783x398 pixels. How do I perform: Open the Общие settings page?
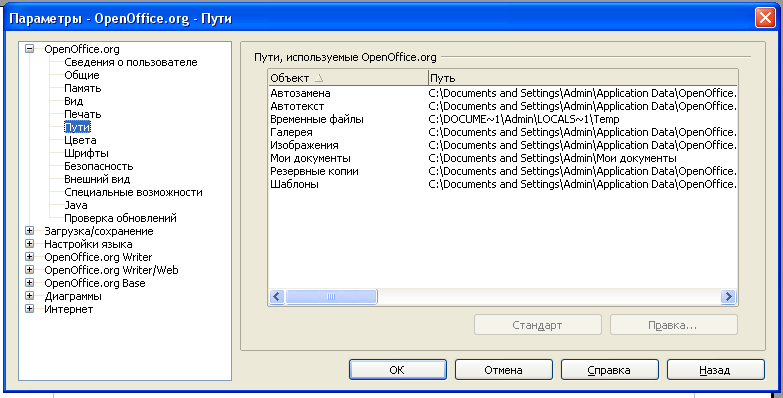pos(82,75)
